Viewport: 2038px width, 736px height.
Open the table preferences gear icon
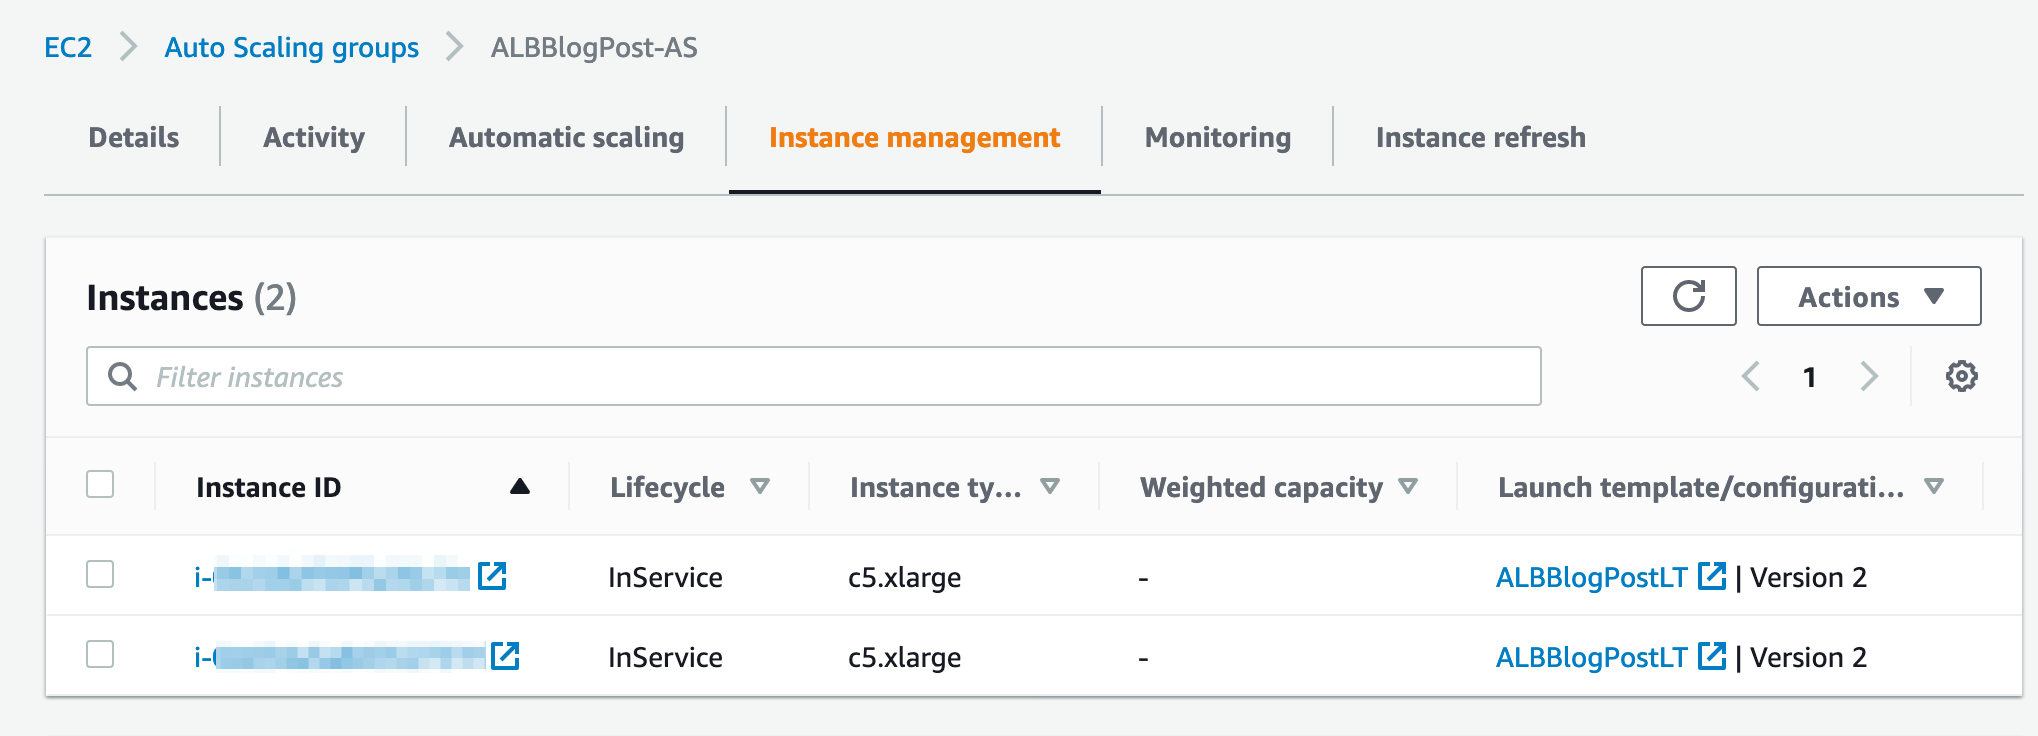click(x=1961, y=377)
